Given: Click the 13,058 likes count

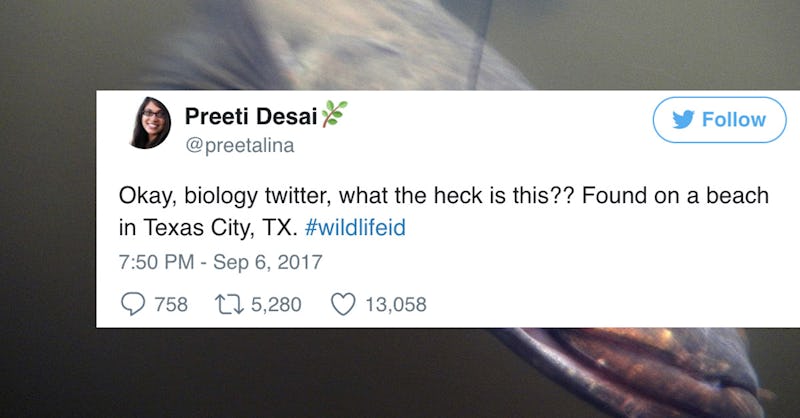Looking at the screenshot, I should coord(396,305).
